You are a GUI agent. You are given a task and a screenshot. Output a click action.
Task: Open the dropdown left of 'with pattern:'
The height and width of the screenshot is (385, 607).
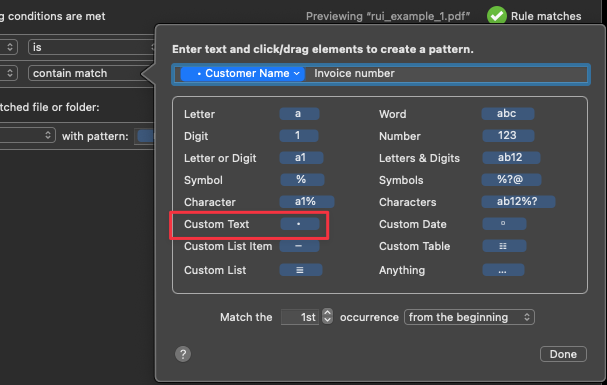pyautogui.click(x=27, y=135)
